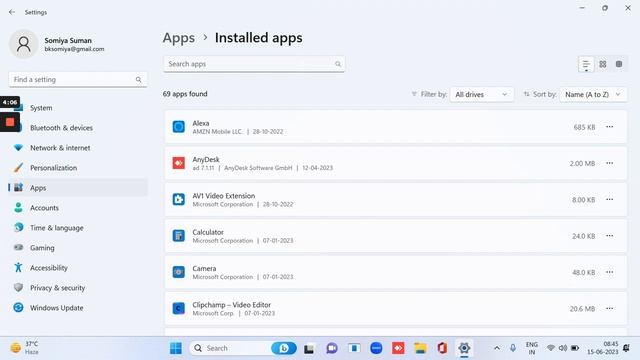The height and width of the screenshot is (360, 640).
Task: Open Bluetooth & devices settings
Action: coord(78,128)
